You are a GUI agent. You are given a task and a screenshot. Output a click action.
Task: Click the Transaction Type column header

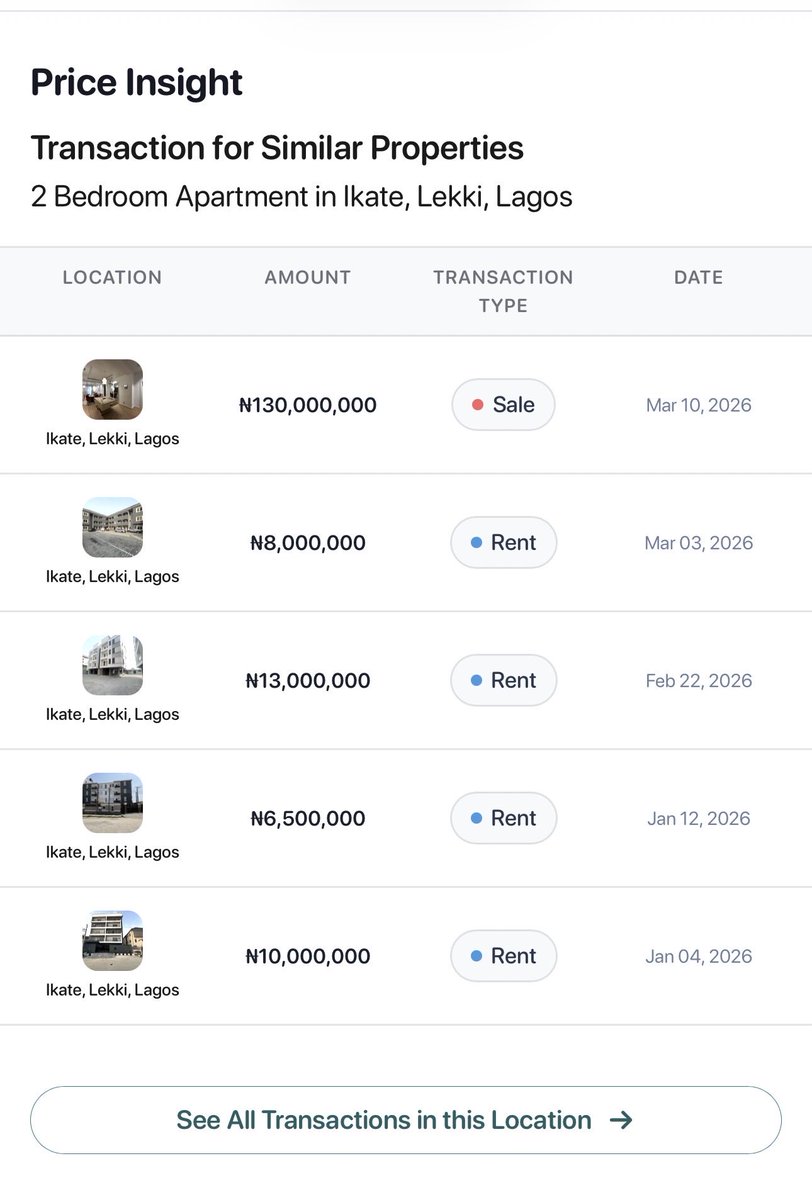click(x=503, y=291)
